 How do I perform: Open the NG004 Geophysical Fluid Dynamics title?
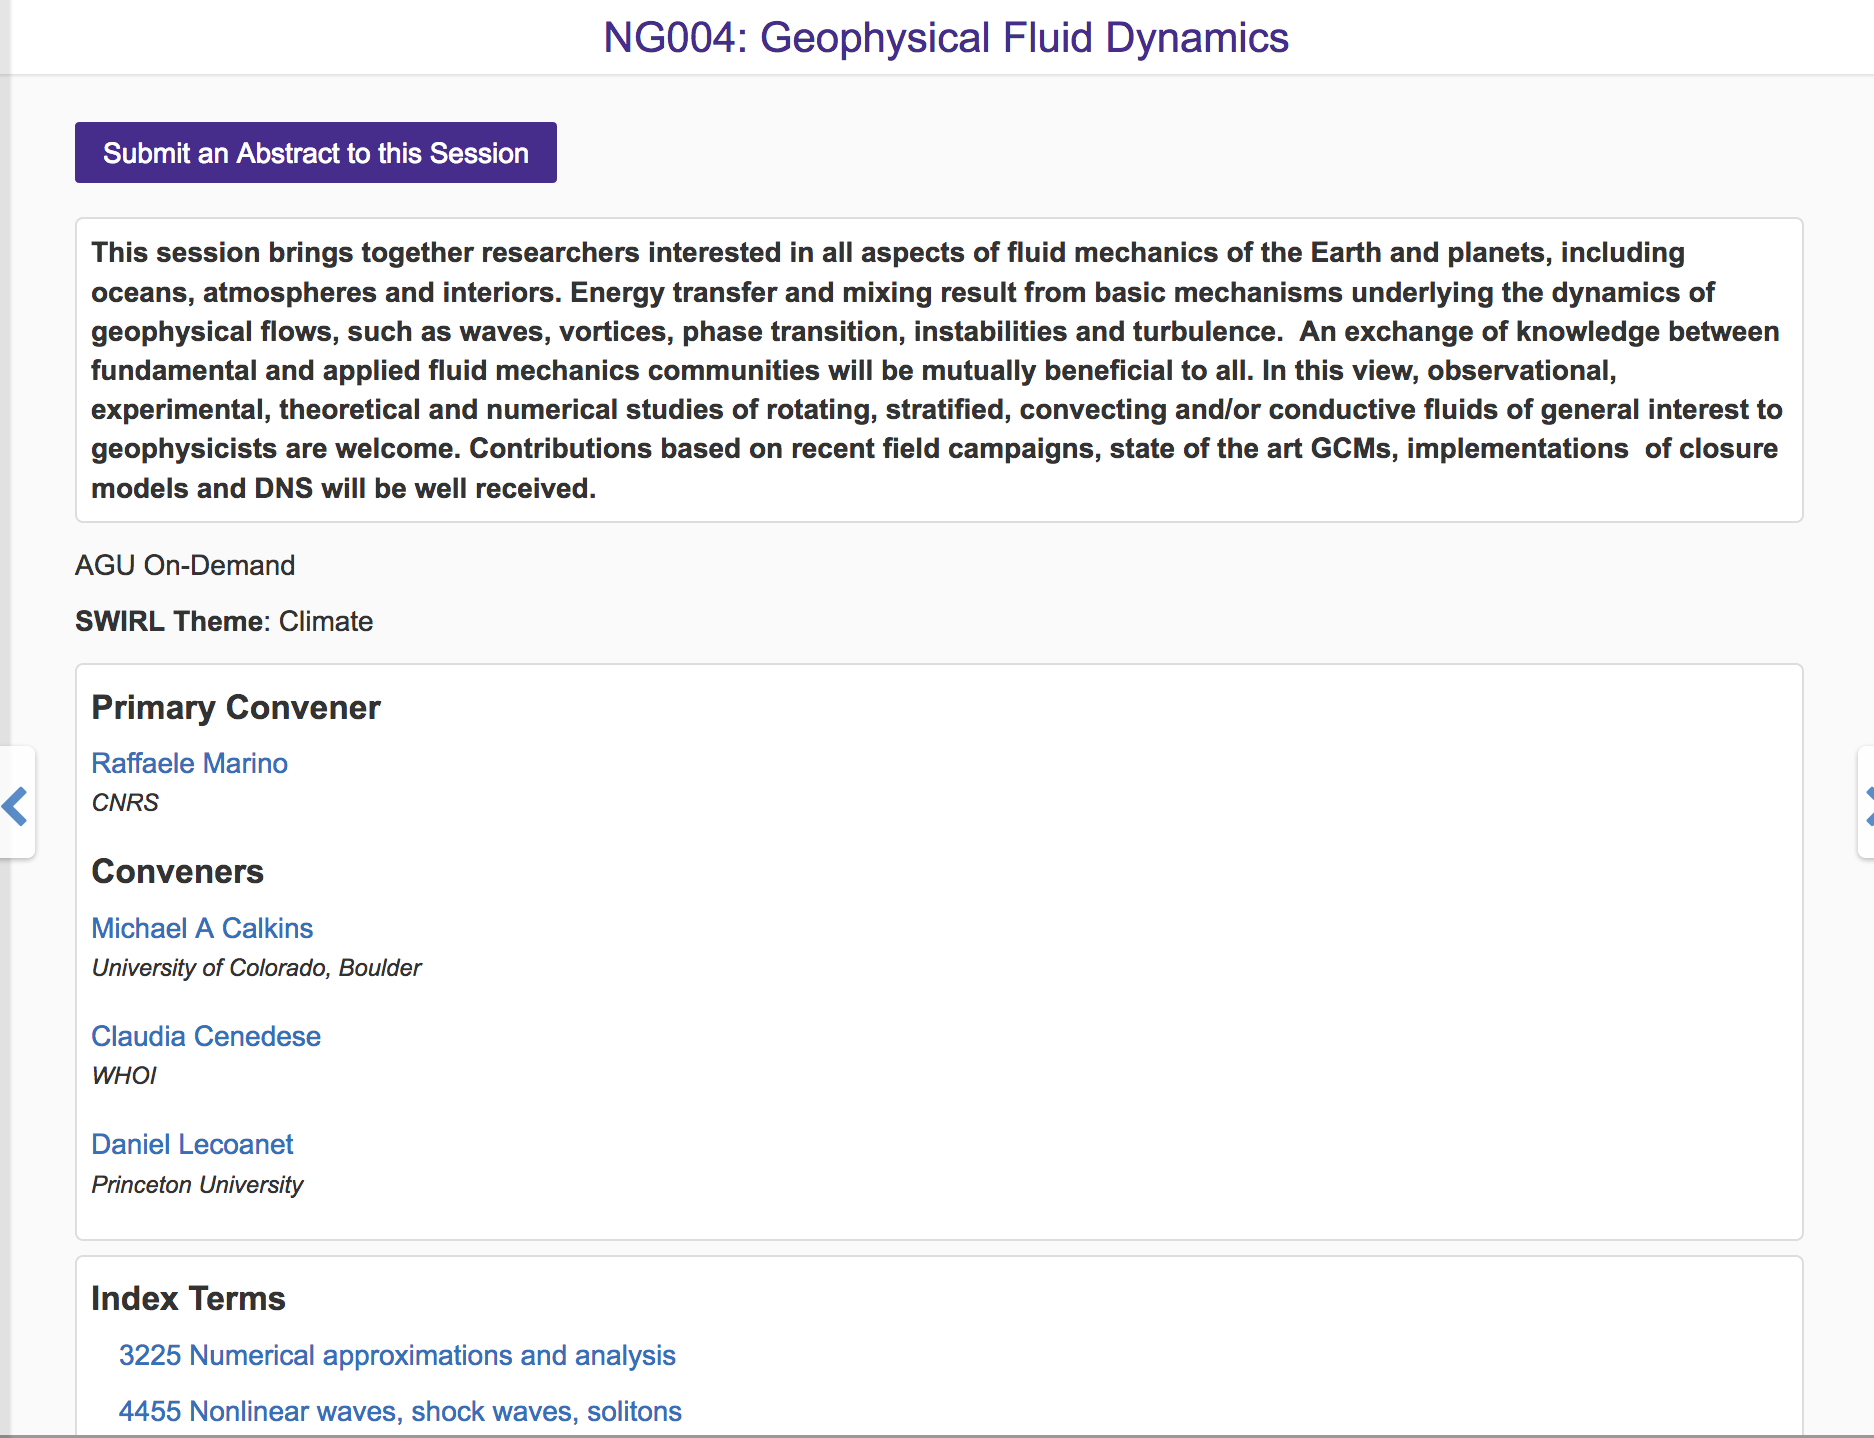pyautogui.click(x=945, y=38)
